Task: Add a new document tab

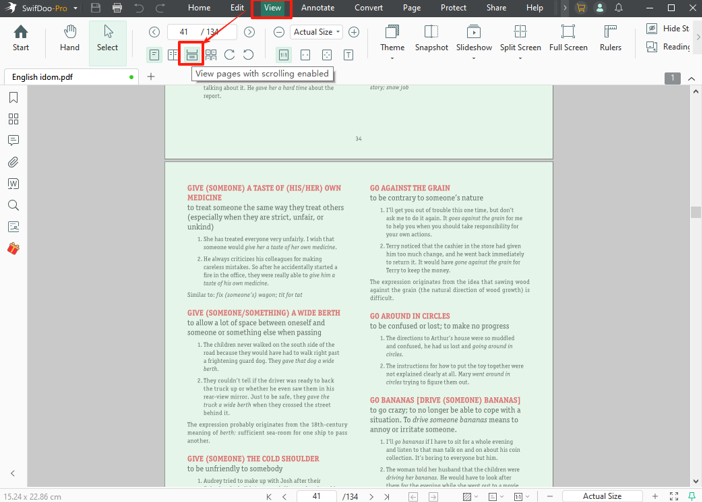Action: tap(151, 77)
